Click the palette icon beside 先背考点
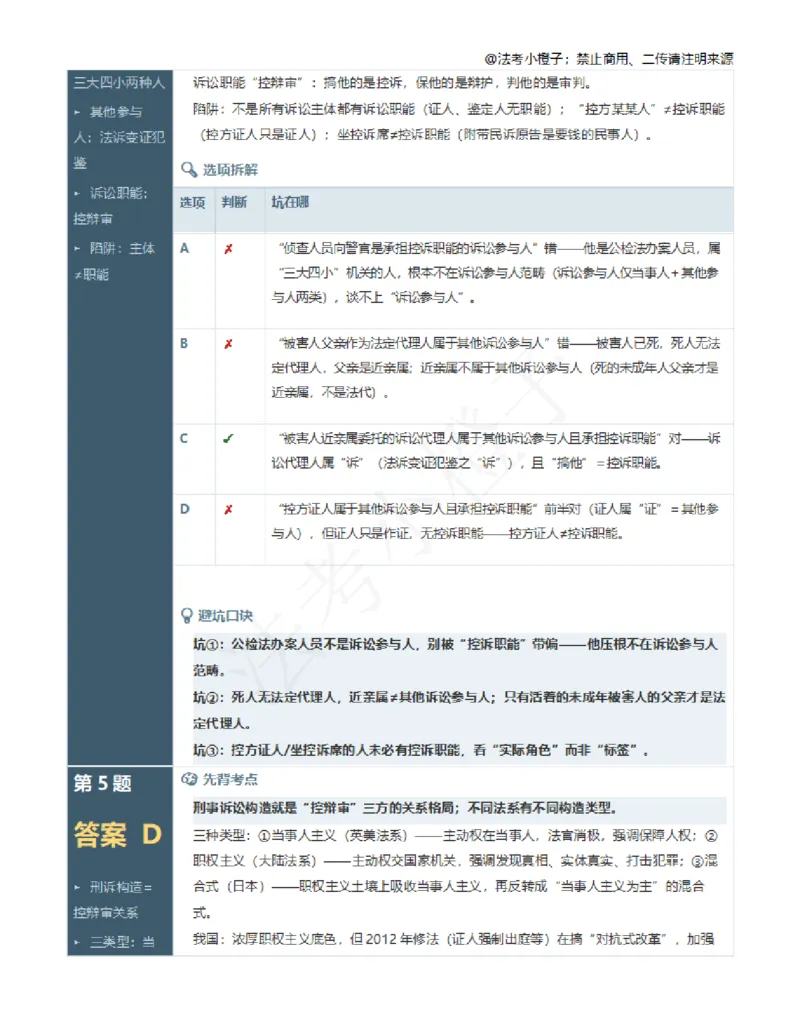Image resolution: width=800 pixels, height=1035 pixels. pyautogui.click(x=189, y=779)
